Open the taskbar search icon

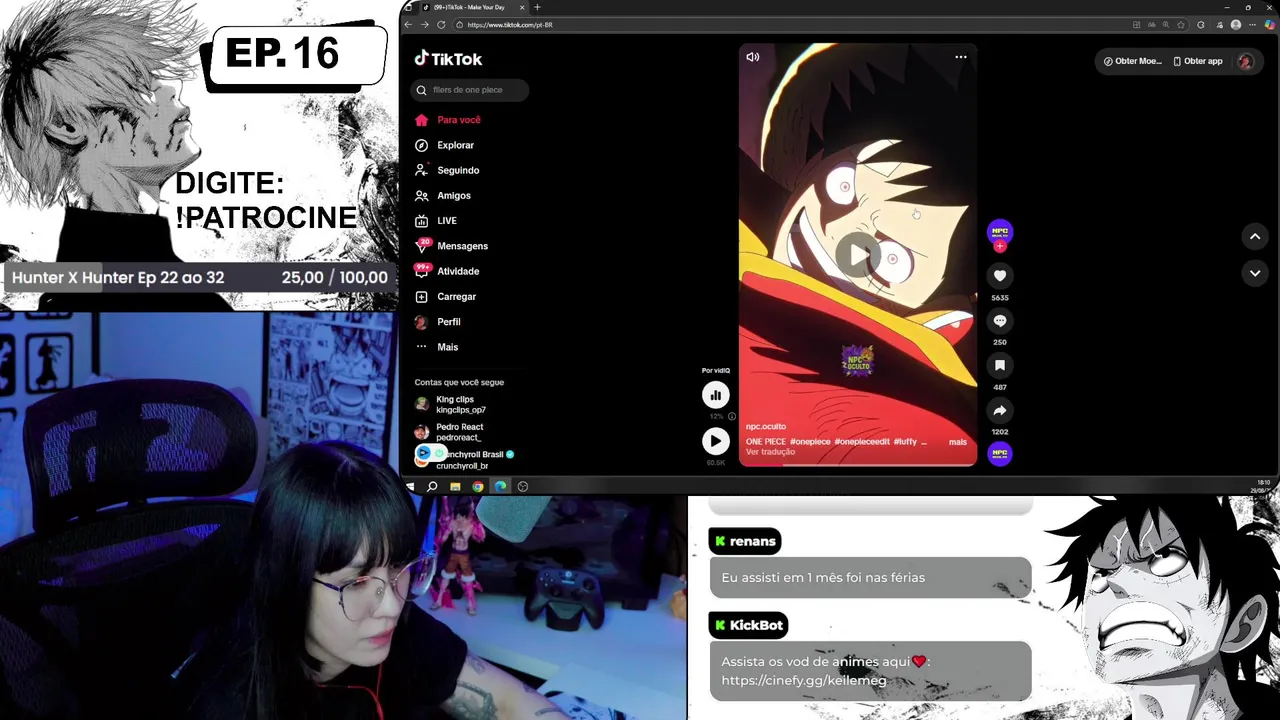pos(432,486)
